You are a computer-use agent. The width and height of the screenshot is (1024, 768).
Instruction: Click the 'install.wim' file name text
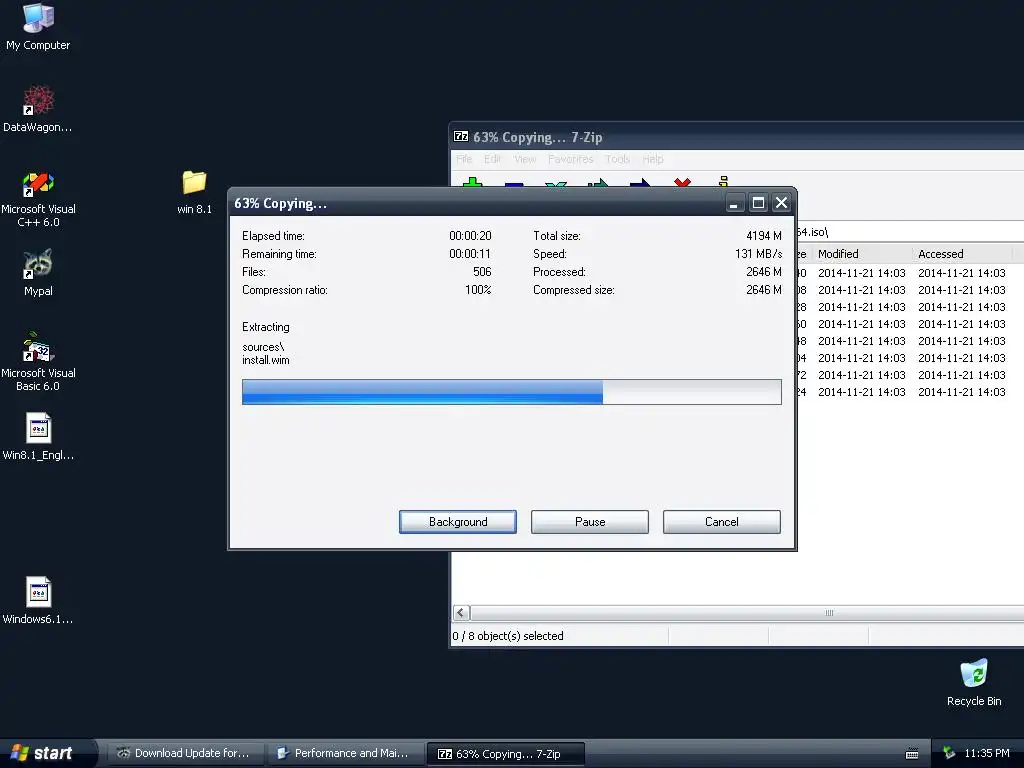(265, 360)
